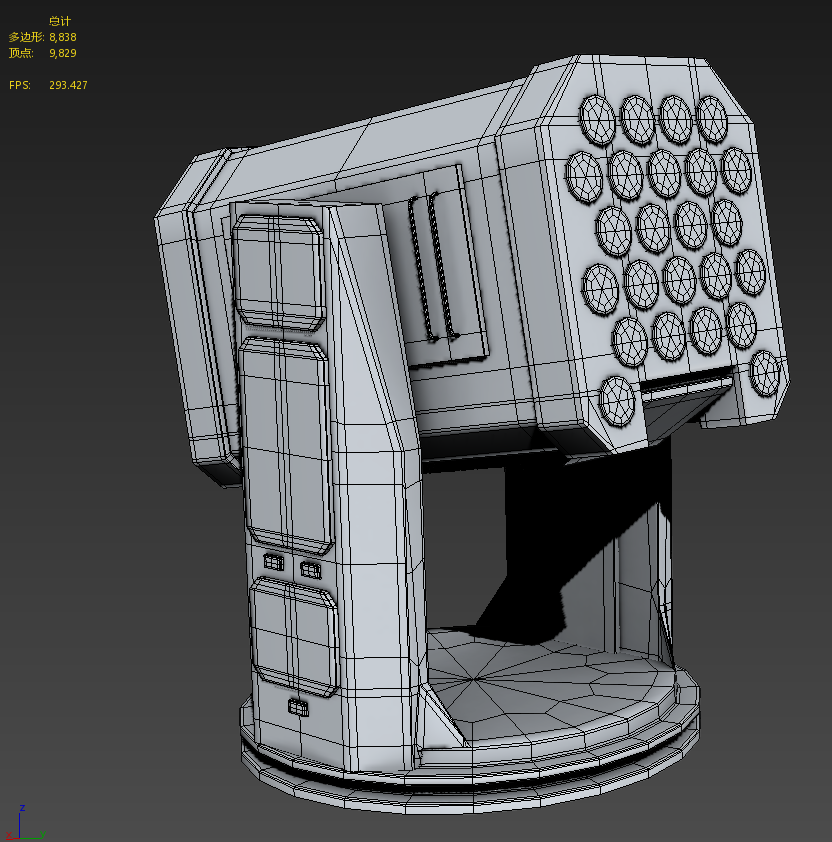Click the 多边形 label in viewport statistics
The height and width of the screenshot is (842, 832).
pos(26,37)
